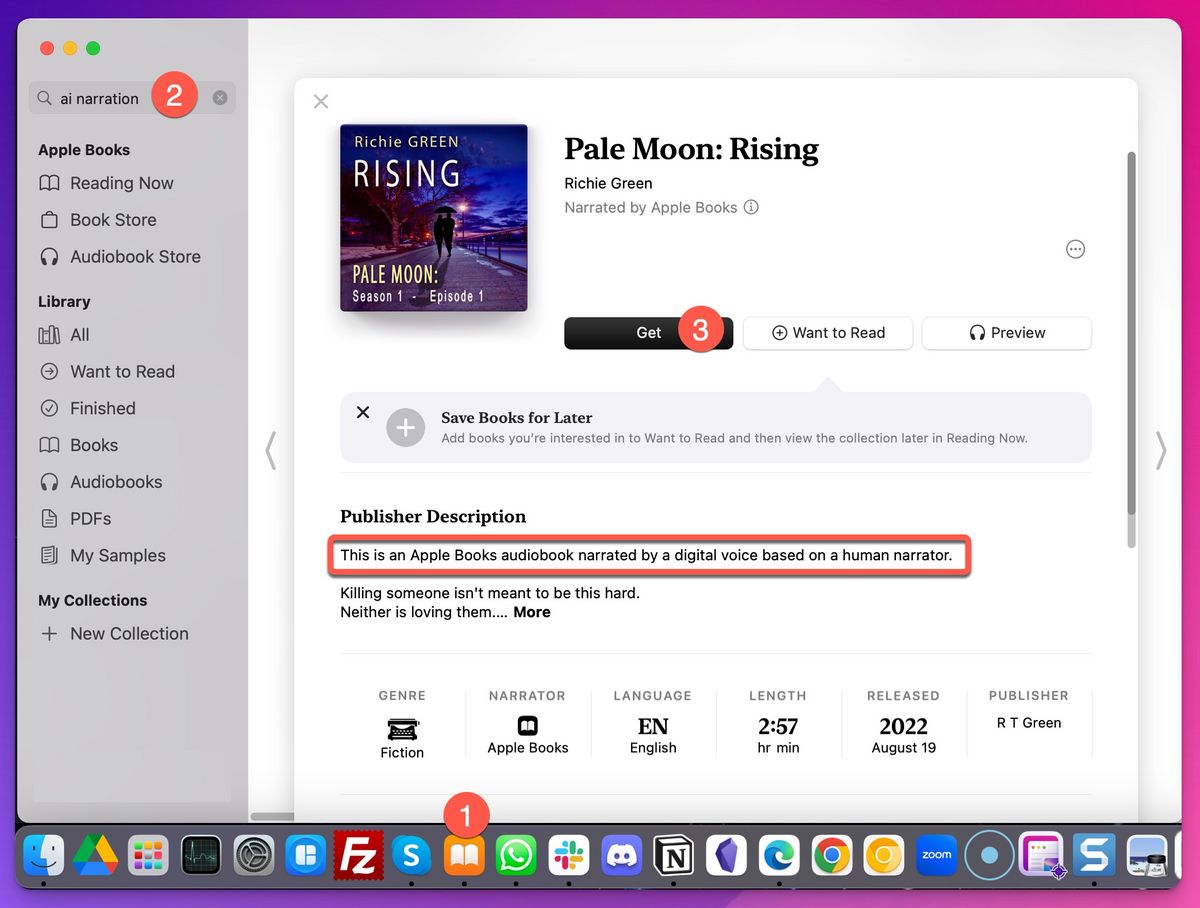1200x908 pixels.
Task: Open Google Chrome from the dock
Action: pos(831,855)
